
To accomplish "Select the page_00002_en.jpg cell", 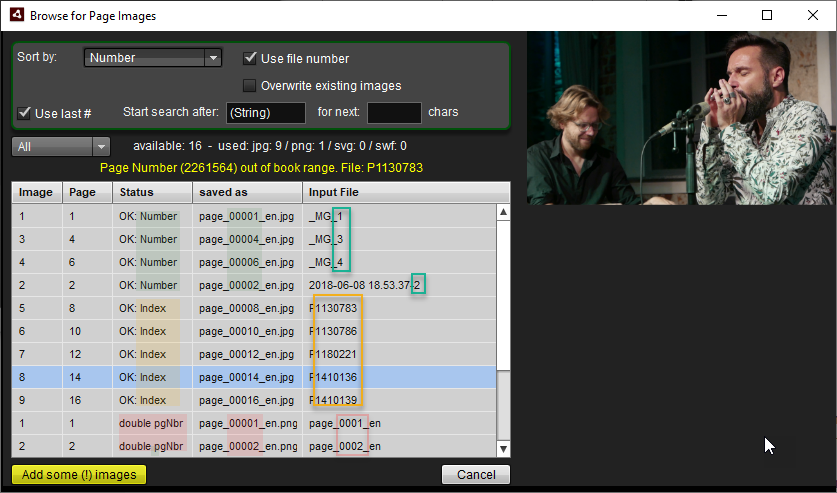I will pos(247,285).
